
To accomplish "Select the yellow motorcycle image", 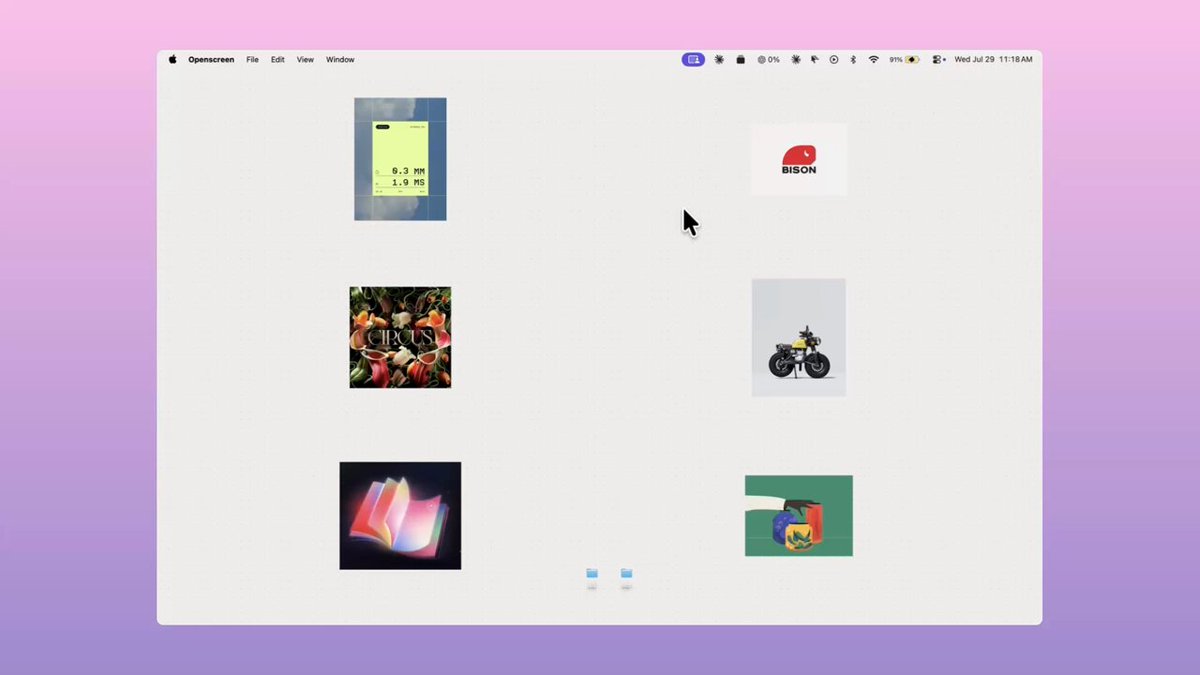I will [x=799, y=338].
